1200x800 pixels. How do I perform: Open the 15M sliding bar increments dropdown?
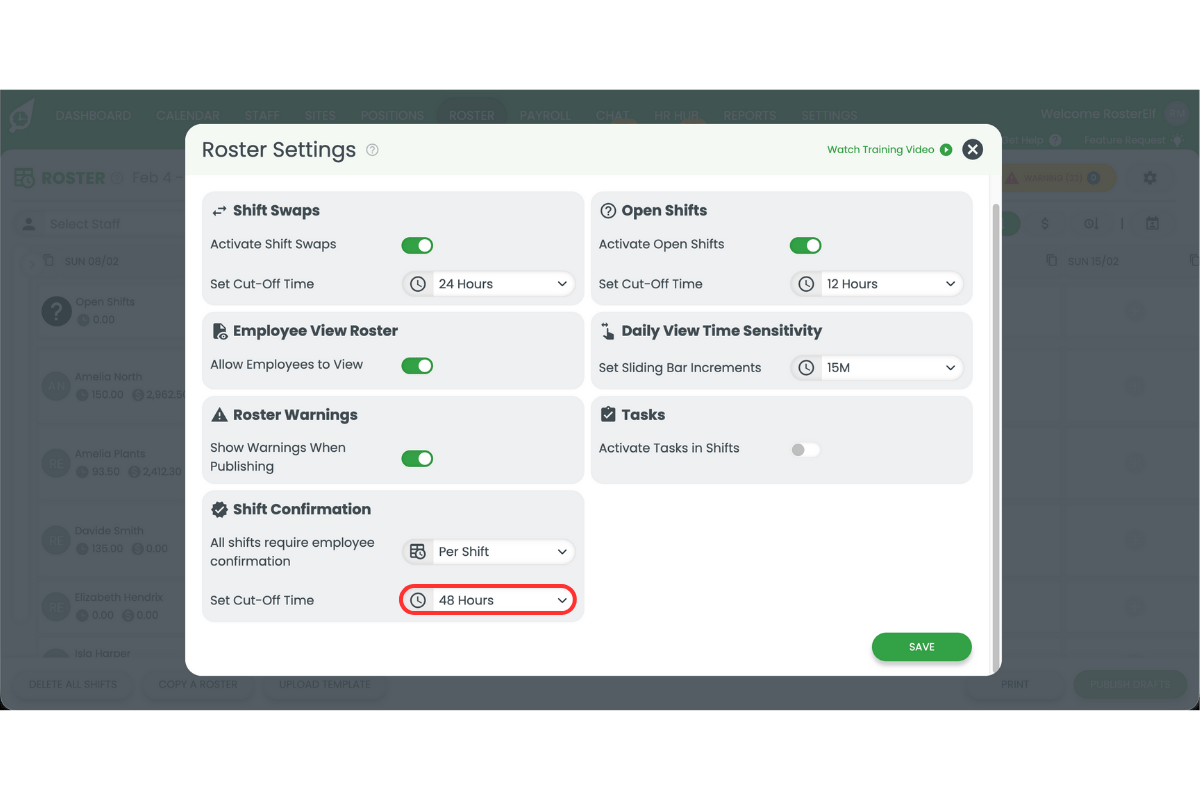click(876, 367)
